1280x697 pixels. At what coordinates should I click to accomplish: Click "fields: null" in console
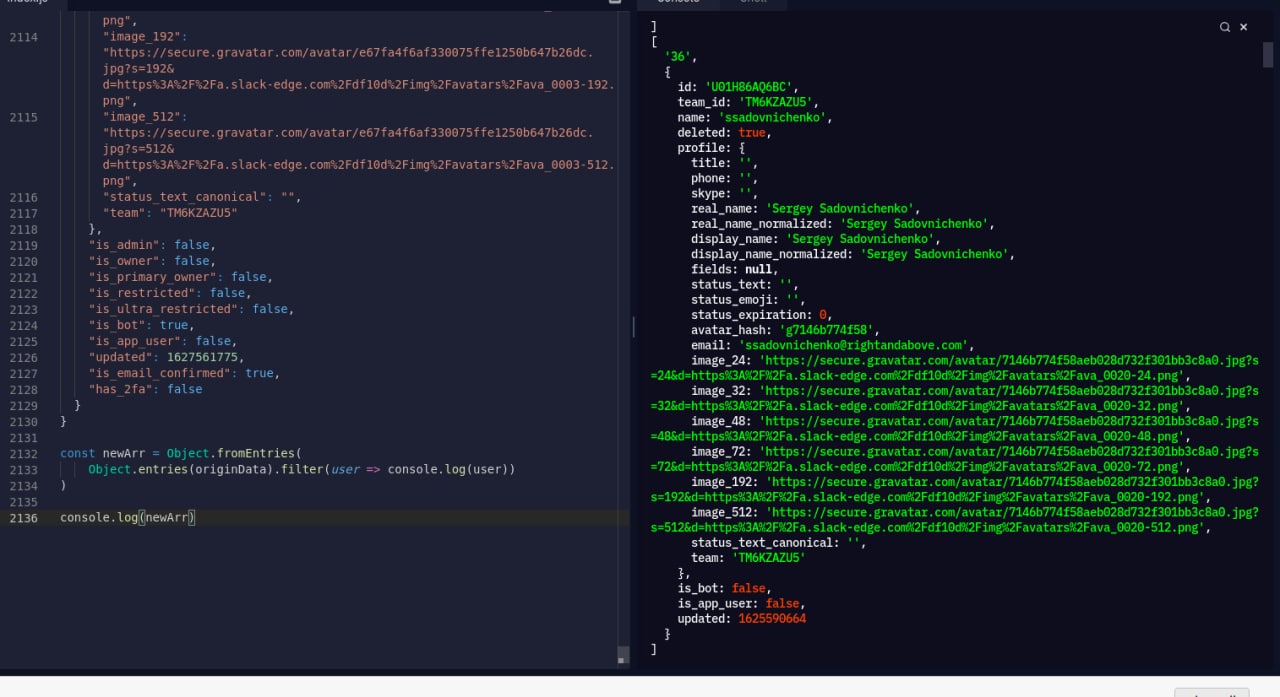click(x=733, y=269)
